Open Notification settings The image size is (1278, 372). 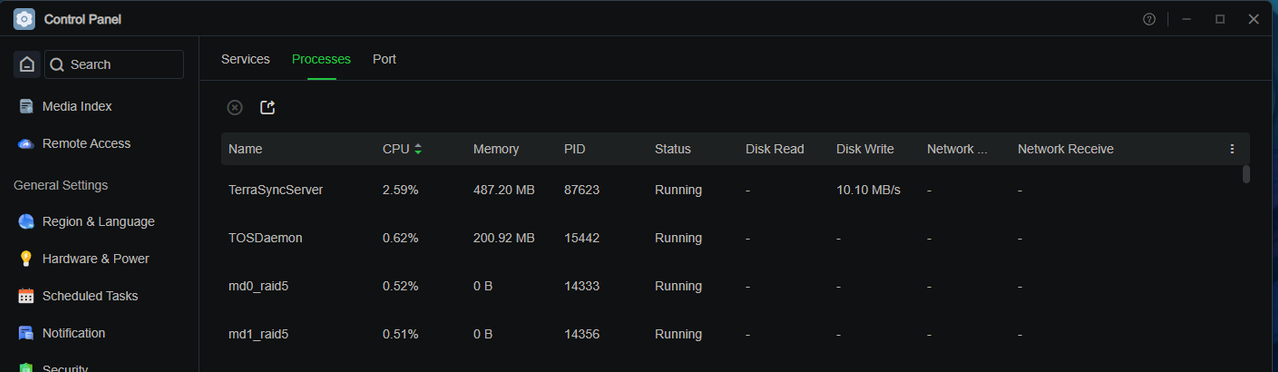coord(74,333)
